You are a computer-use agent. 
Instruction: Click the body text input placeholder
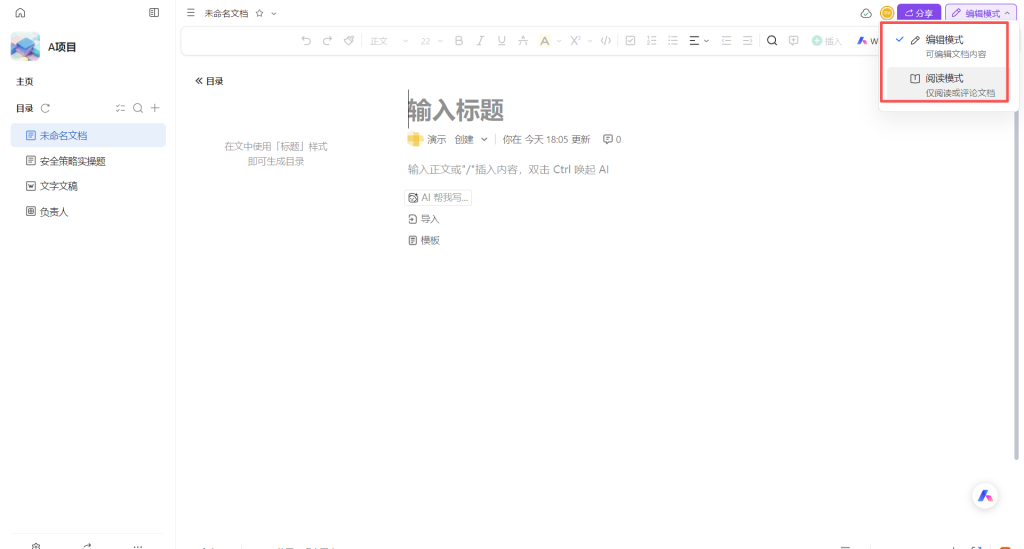508,170
